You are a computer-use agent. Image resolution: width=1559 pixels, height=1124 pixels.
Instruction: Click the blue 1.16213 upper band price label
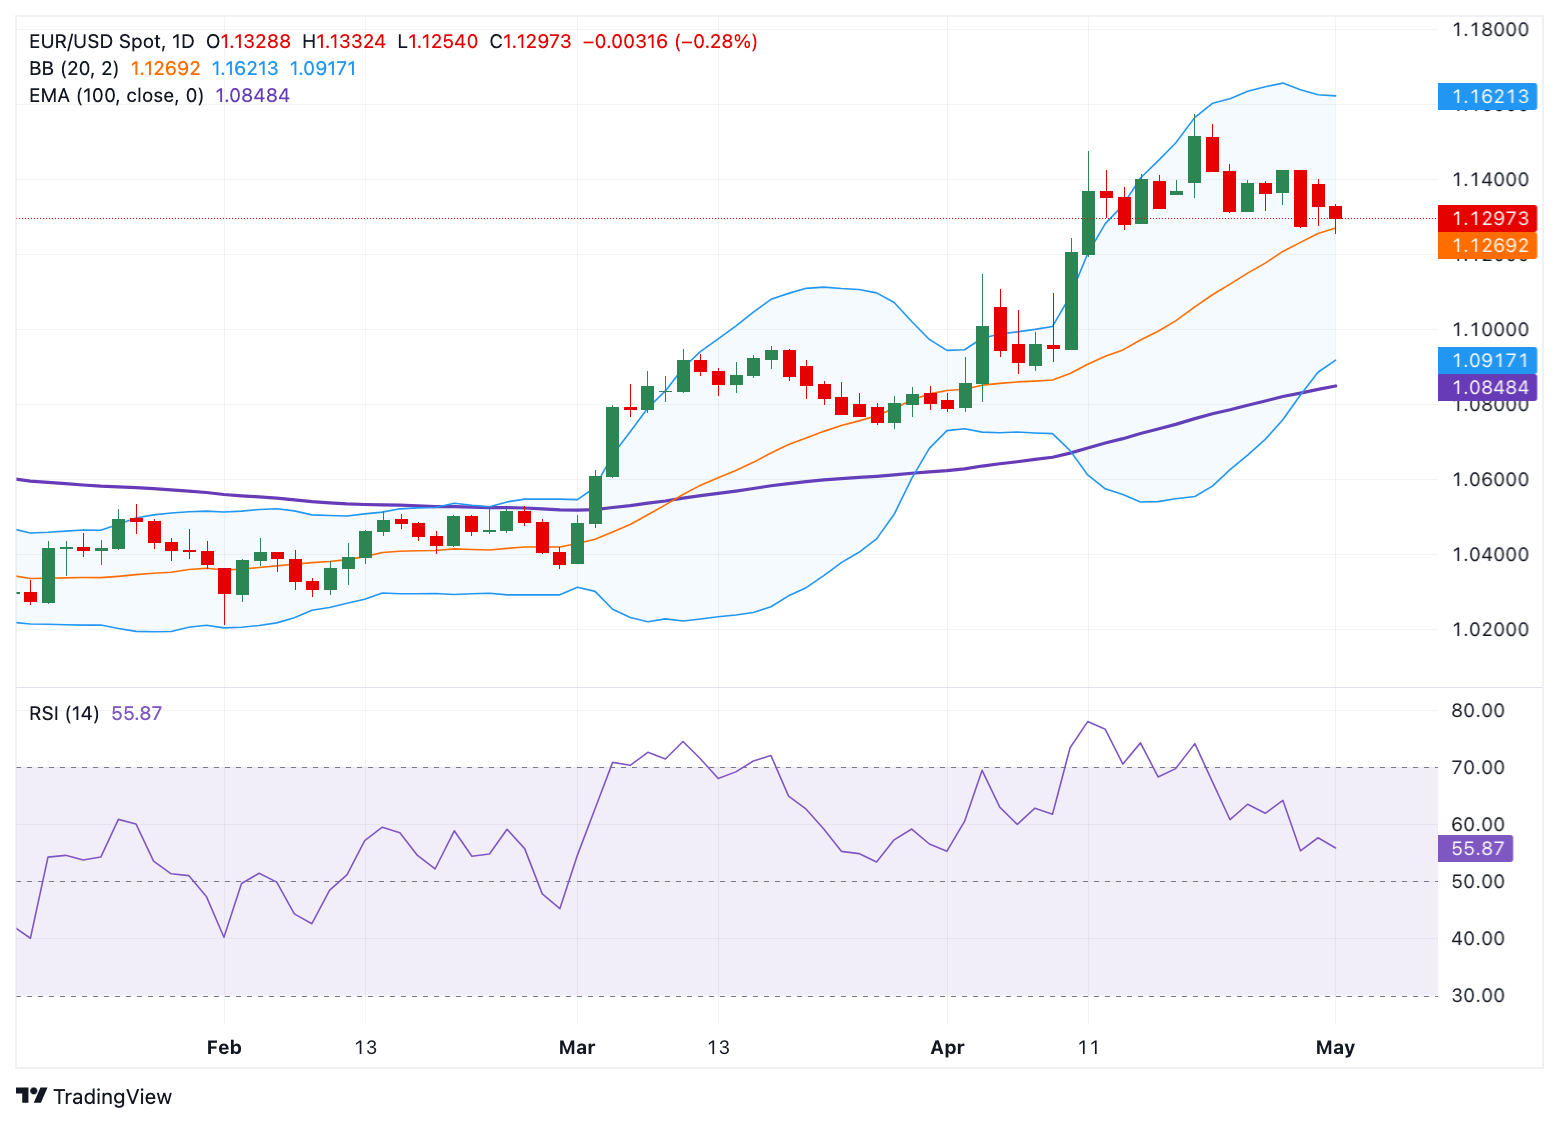click(x=1487, y=97)
